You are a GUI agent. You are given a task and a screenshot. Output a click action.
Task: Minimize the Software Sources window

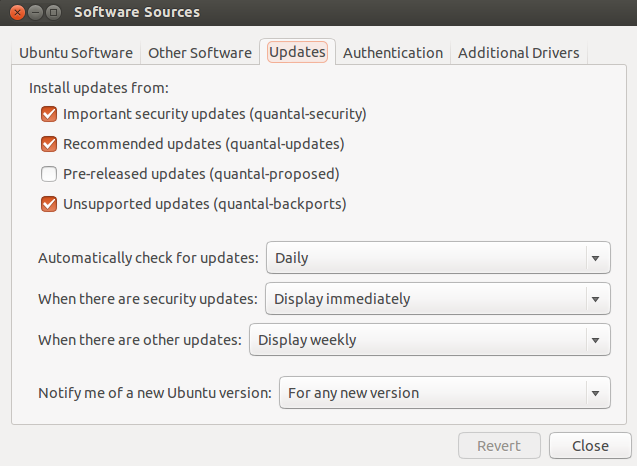tap(35, 13)
